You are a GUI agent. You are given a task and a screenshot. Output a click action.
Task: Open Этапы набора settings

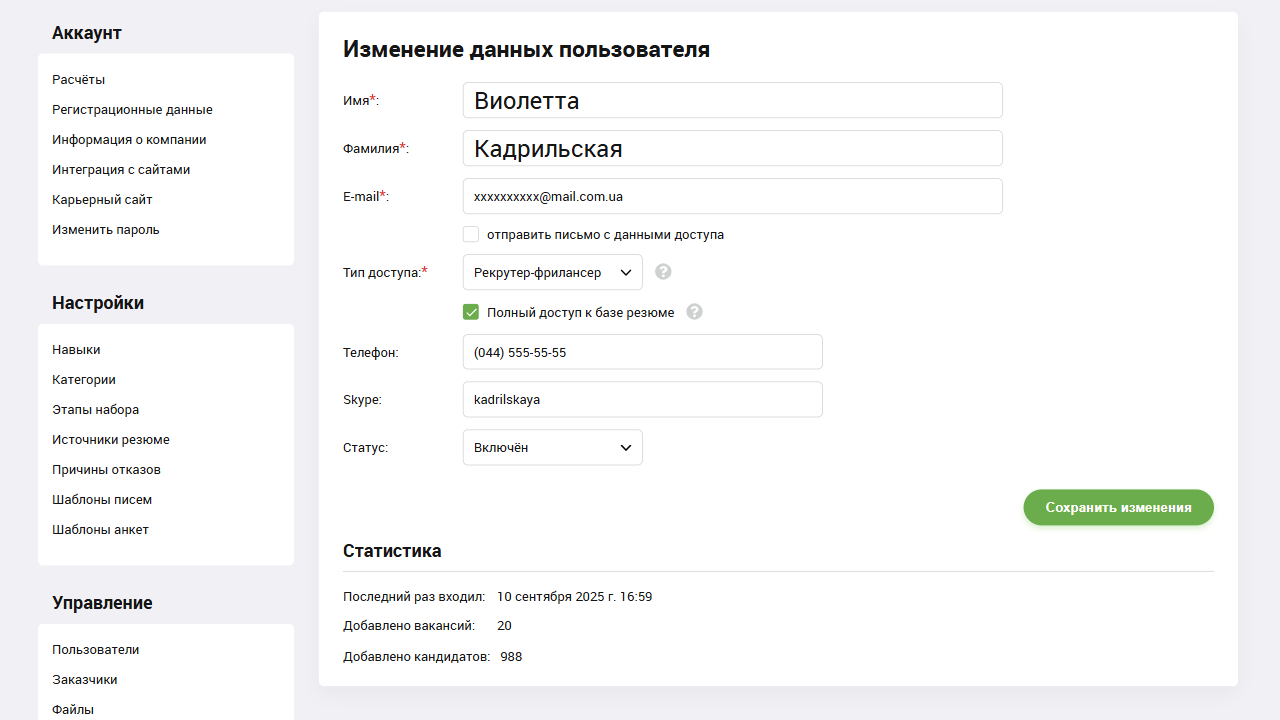pos(95,409)
